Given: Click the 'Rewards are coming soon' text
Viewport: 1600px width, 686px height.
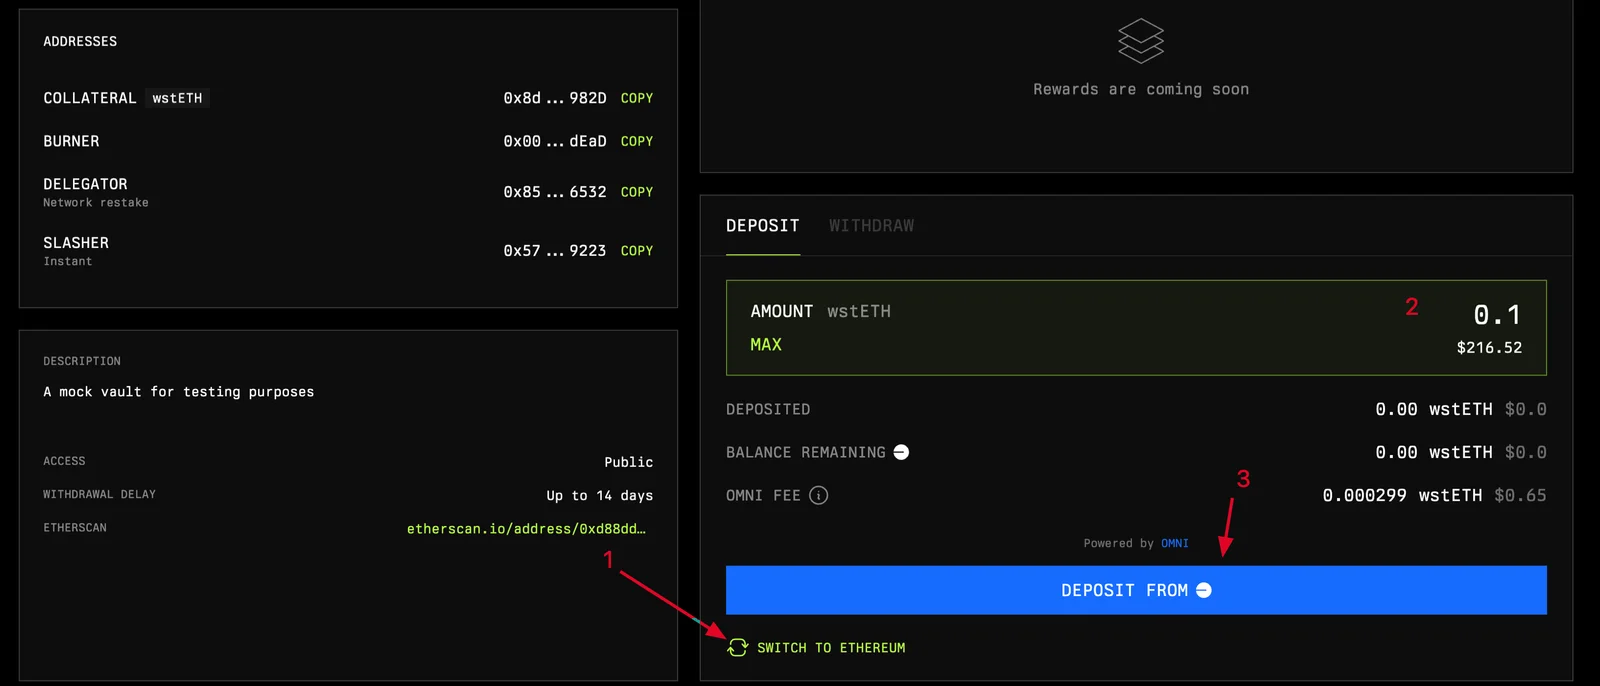Looking at the screenshot, I should tap(1141, 89).
